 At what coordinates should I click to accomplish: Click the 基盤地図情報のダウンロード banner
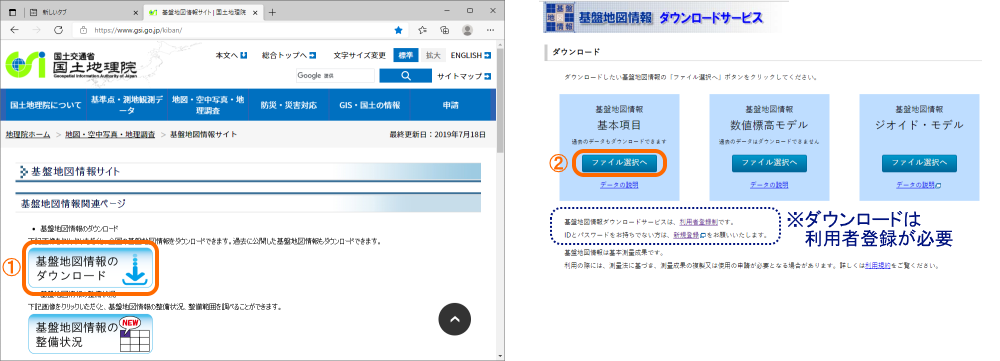click(90, 267)
